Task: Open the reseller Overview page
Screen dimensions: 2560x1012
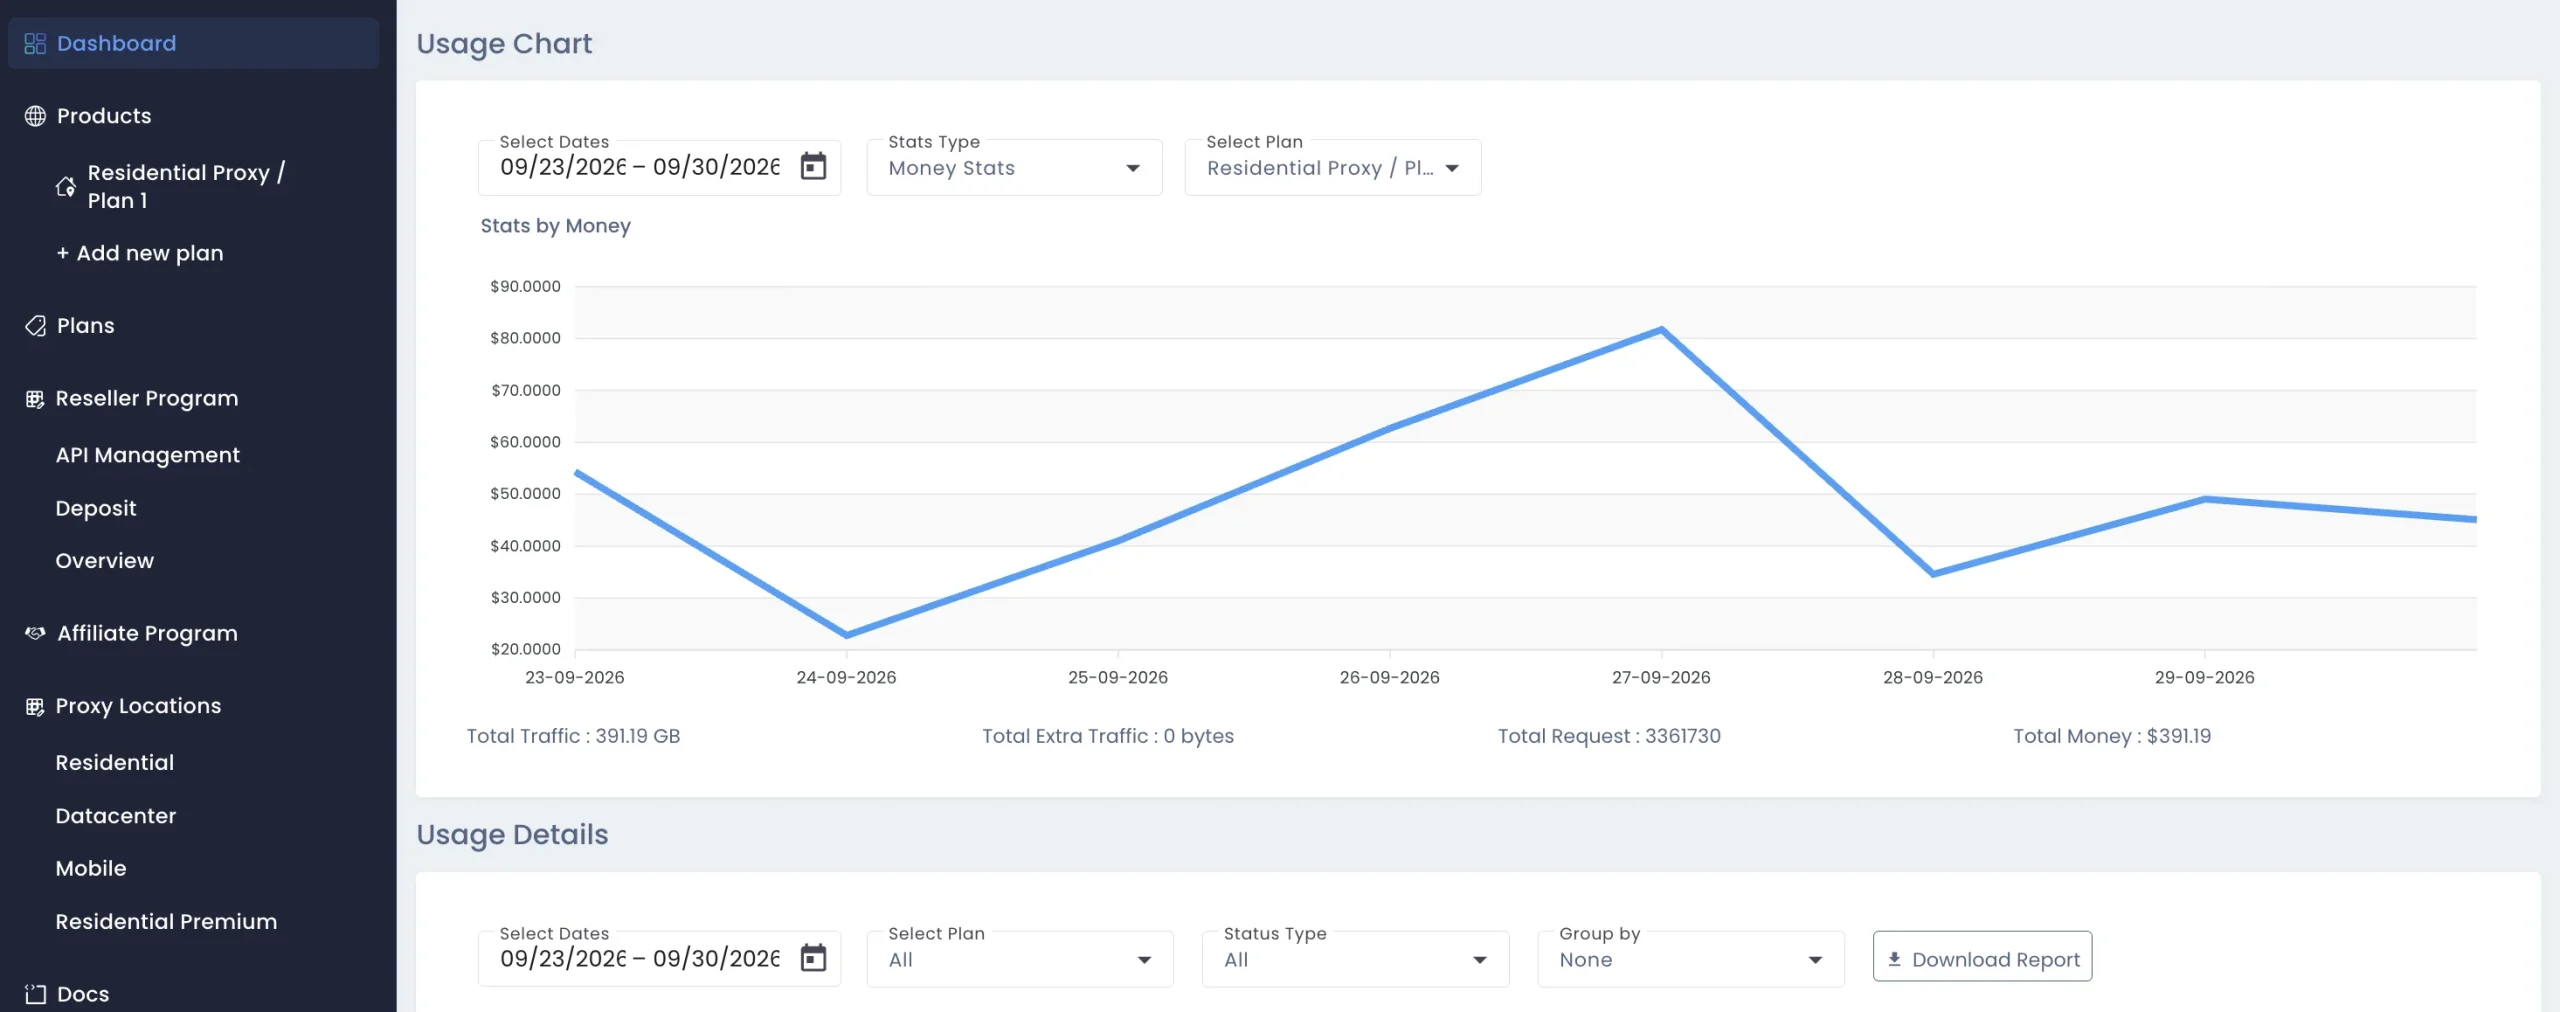Action: pos(105,561)
